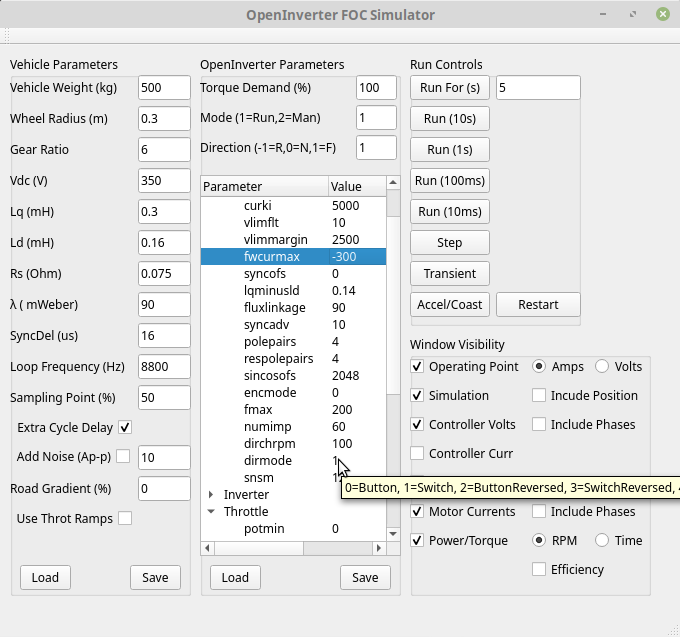
Task: Expand the Inverter tree group
Action: [x=211, y=495]
